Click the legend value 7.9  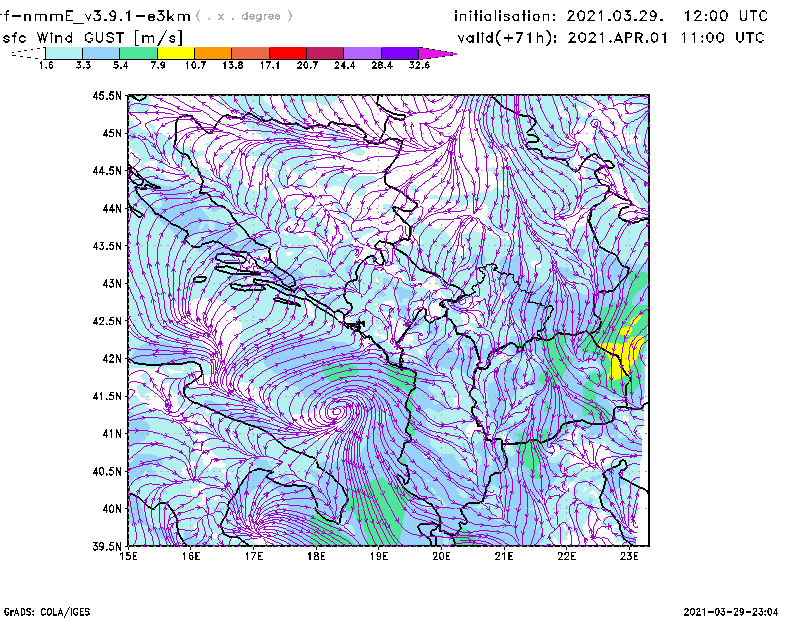[158, 65]
